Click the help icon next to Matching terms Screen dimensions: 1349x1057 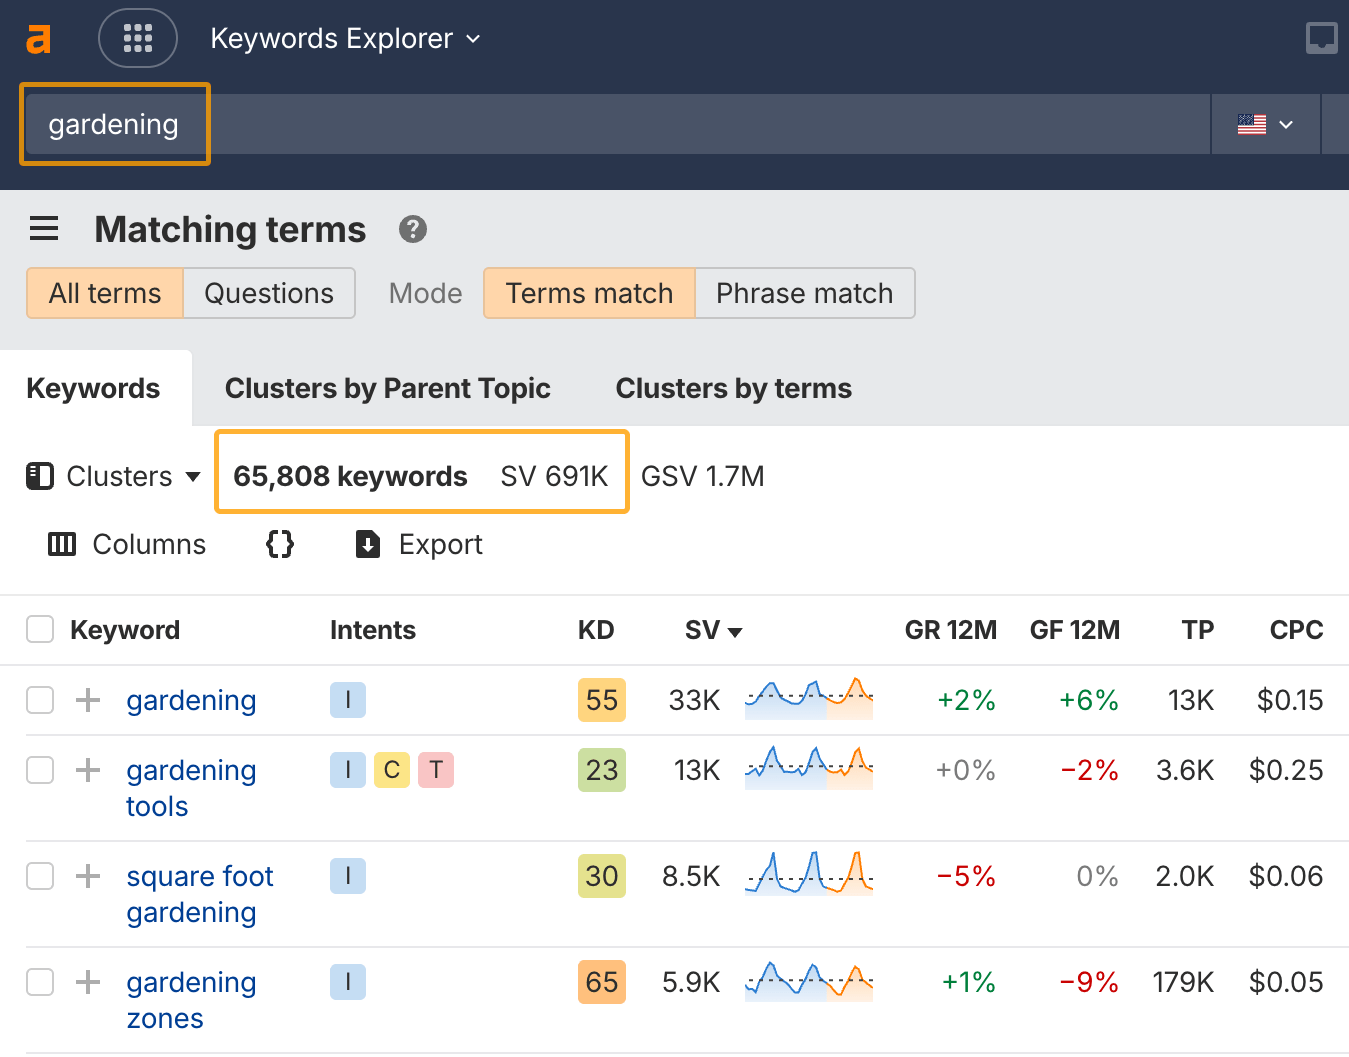tap(412, 229)
